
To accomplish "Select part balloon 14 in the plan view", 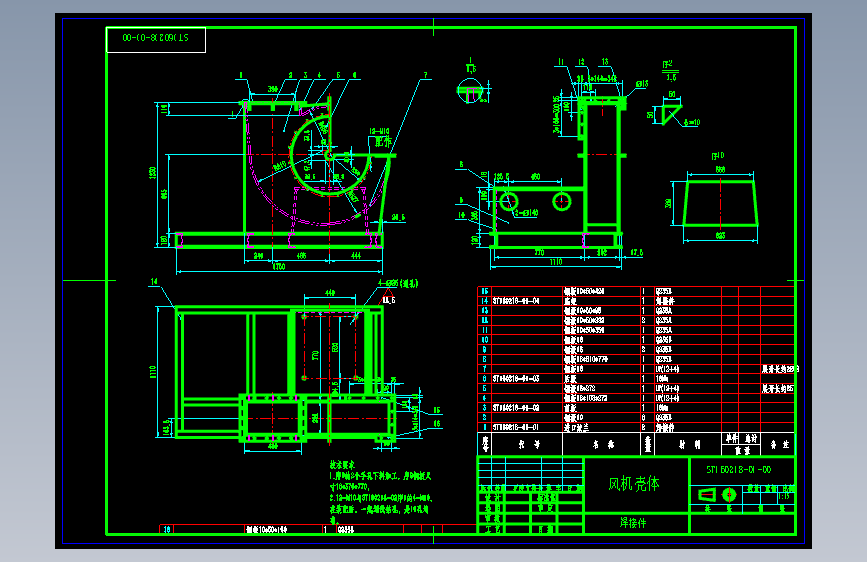I will point(154,282).
